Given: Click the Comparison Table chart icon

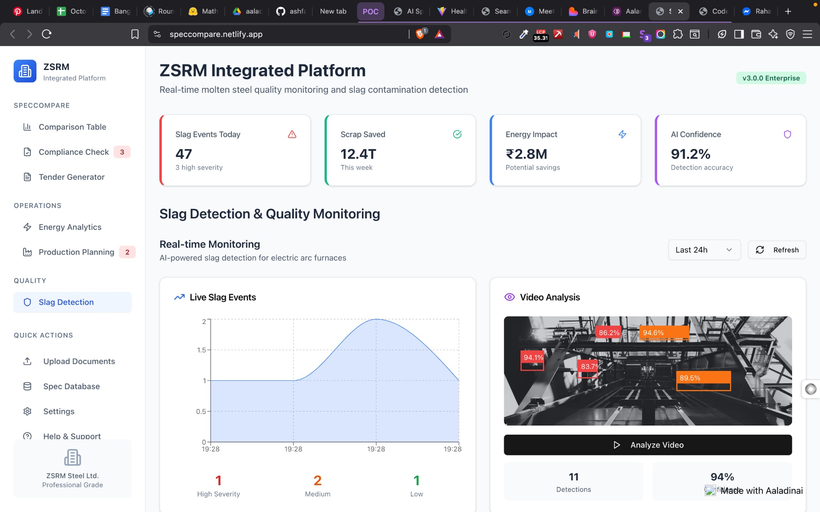Looking at the screenshot, I should [x=27, y=127].
